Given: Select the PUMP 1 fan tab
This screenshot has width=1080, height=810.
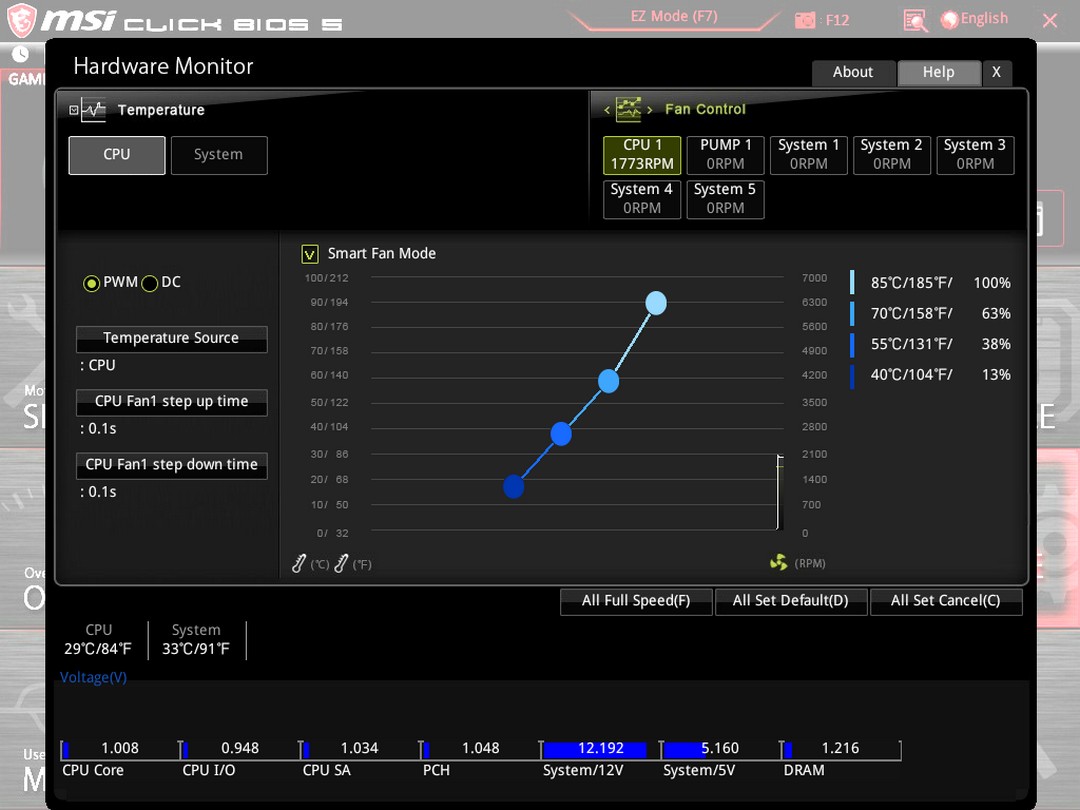Looking at the screenshot, I should (725, 155).
